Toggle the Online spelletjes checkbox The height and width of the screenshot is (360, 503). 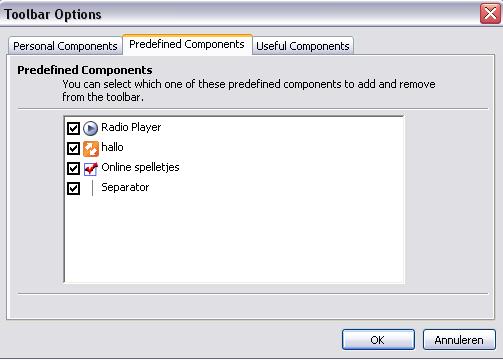point(73,168)
